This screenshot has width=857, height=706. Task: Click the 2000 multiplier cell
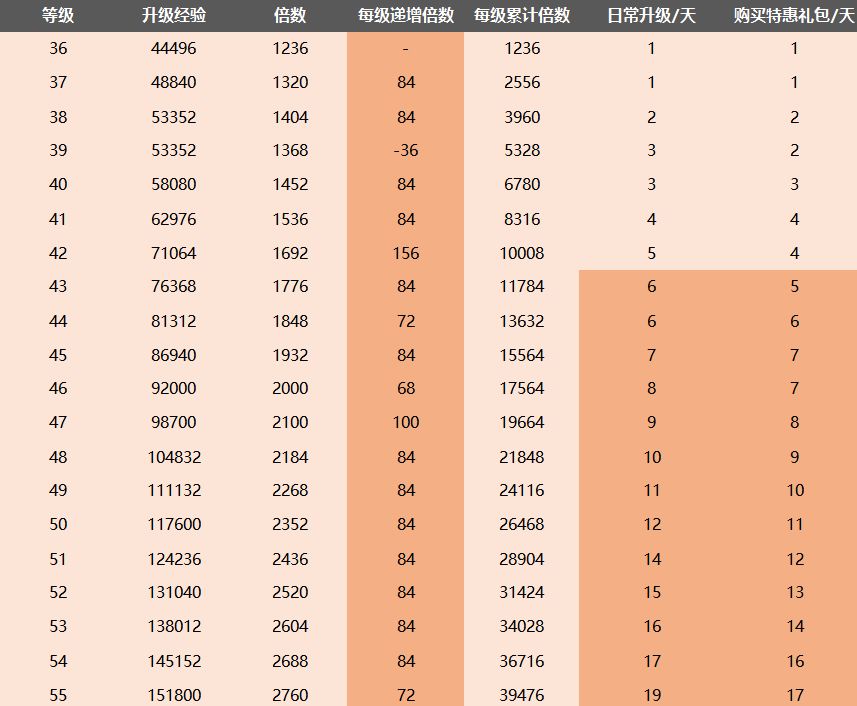click(290, 388)
